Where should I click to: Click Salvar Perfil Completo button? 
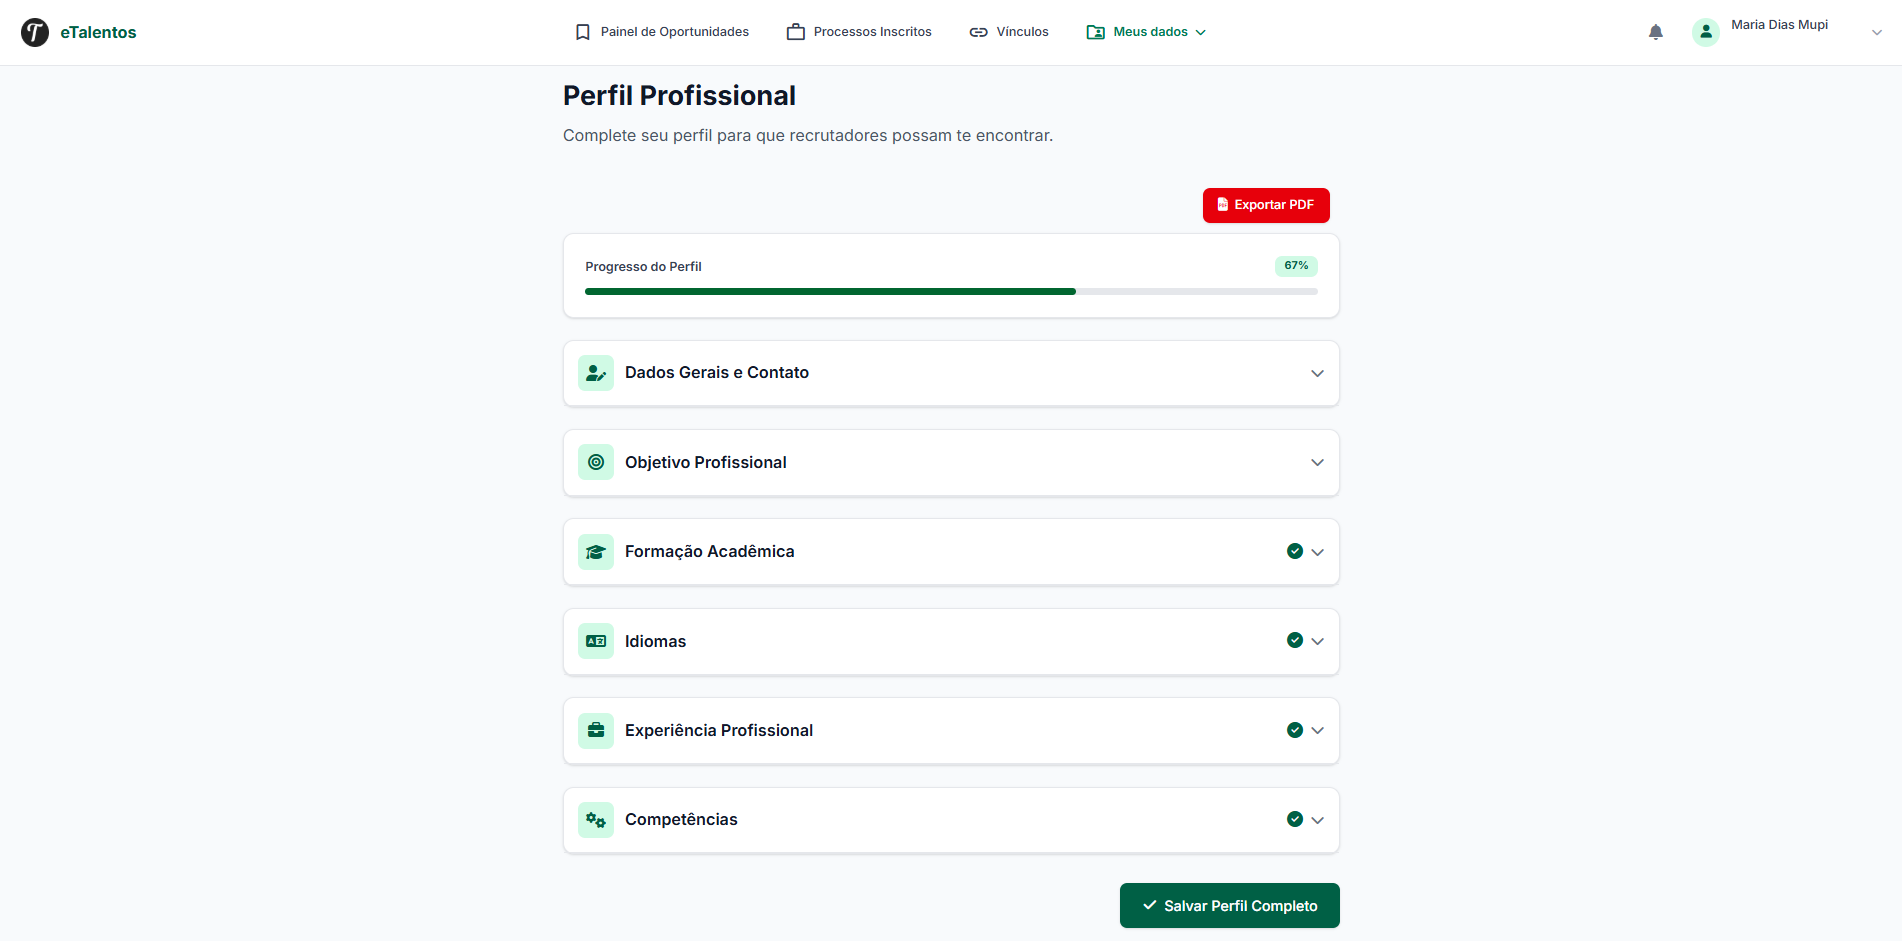pos(1229,905)
